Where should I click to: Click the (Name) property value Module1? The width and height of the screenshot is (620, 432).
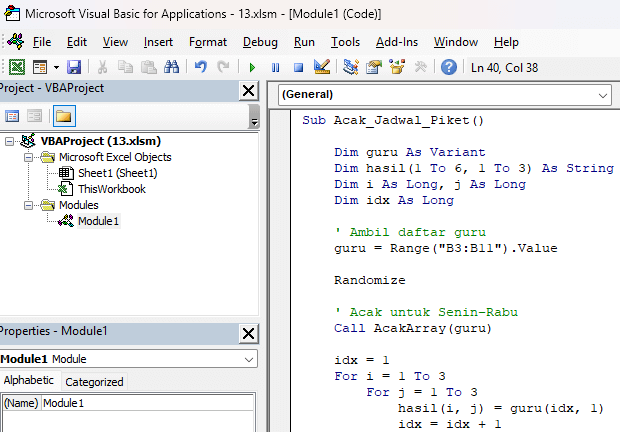147,403
